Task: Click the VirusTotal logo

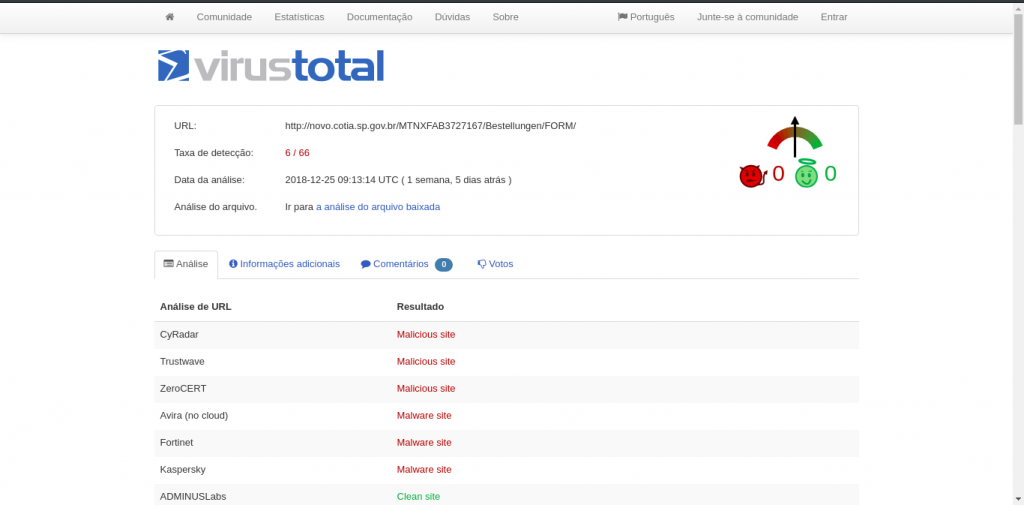Action: click(270, 65)
